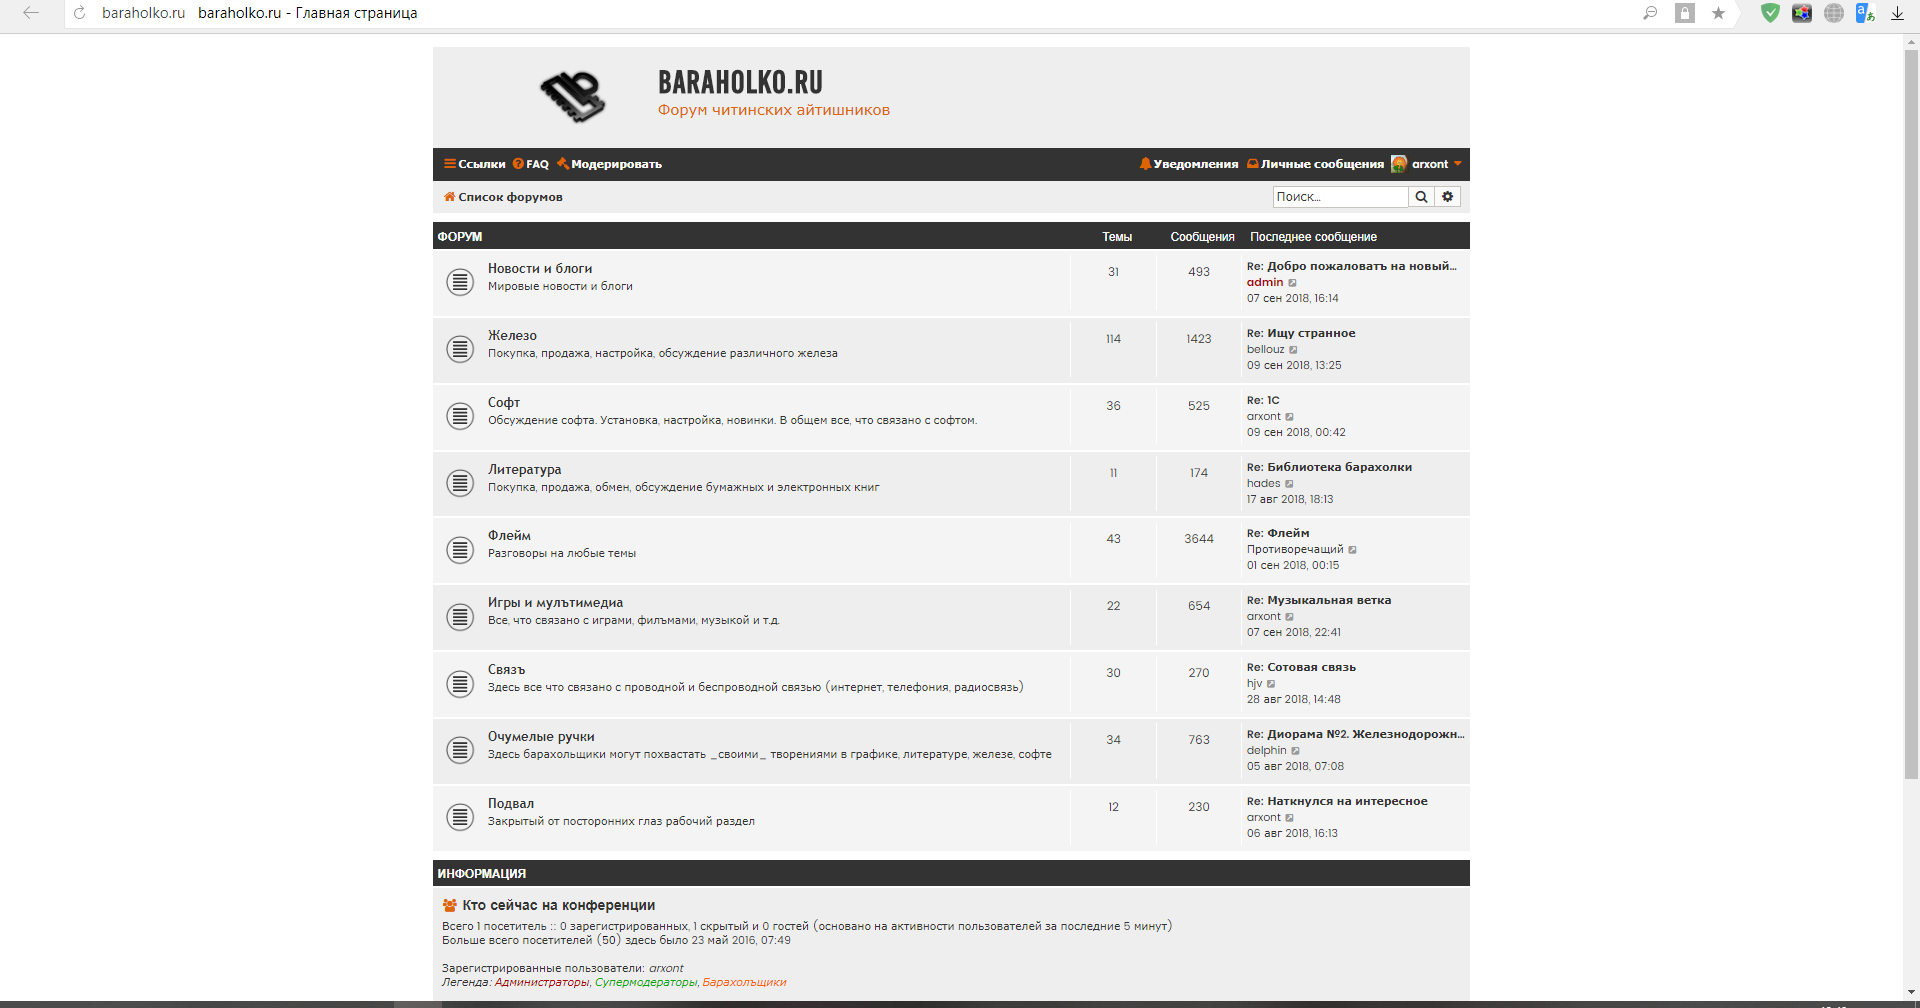Image resolution: width=1920 pixels, height=1008 pixels.
Task: Open the translate extension icon
Action: click(x=1865, y=13)
